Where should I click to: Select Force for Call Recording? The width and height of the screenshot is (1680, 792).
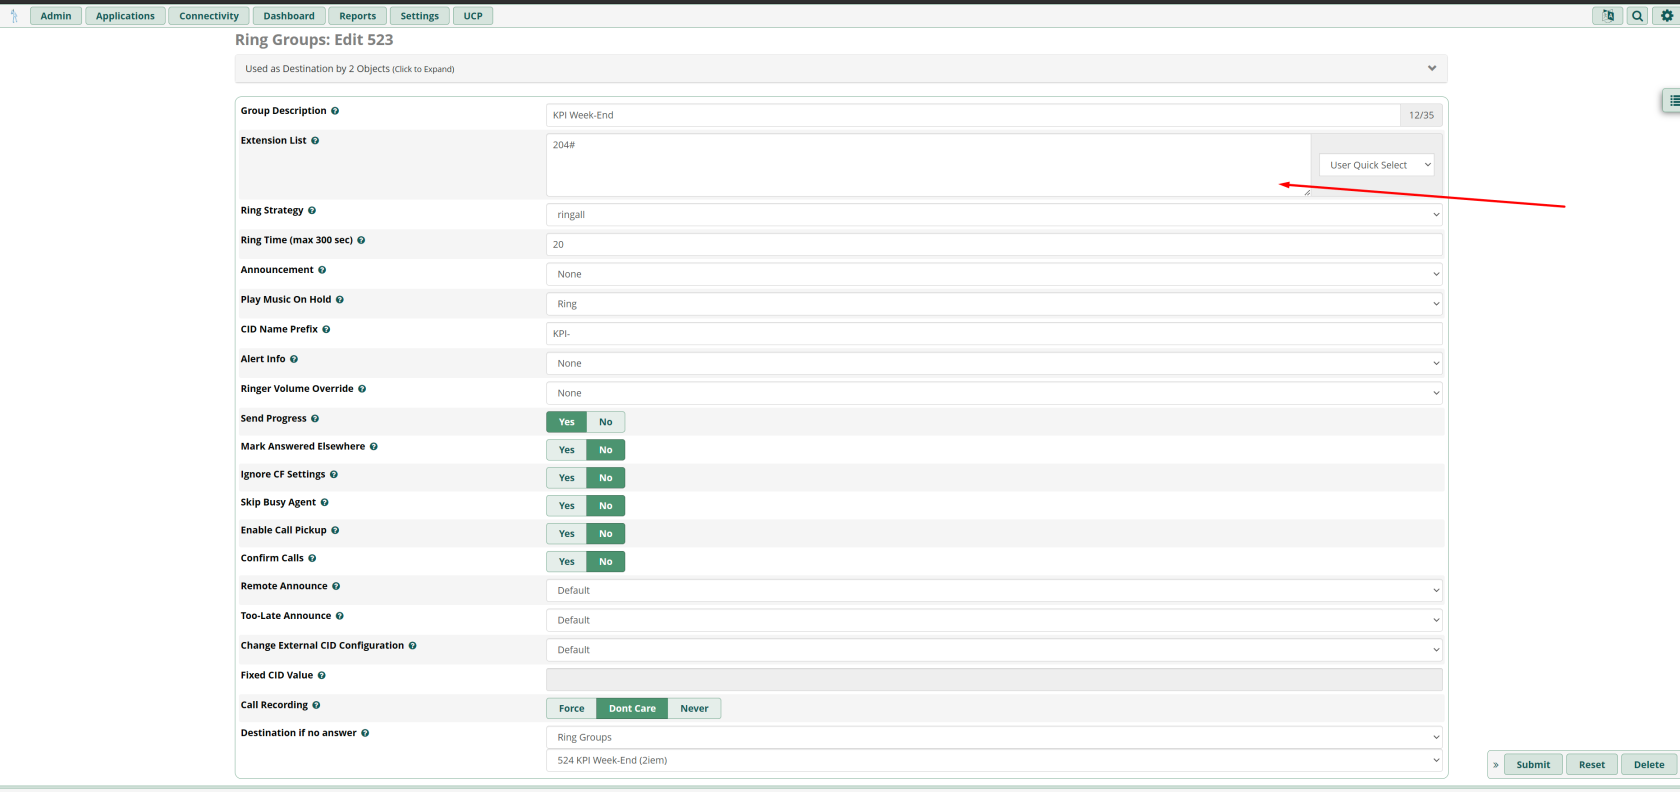[572, 709]
